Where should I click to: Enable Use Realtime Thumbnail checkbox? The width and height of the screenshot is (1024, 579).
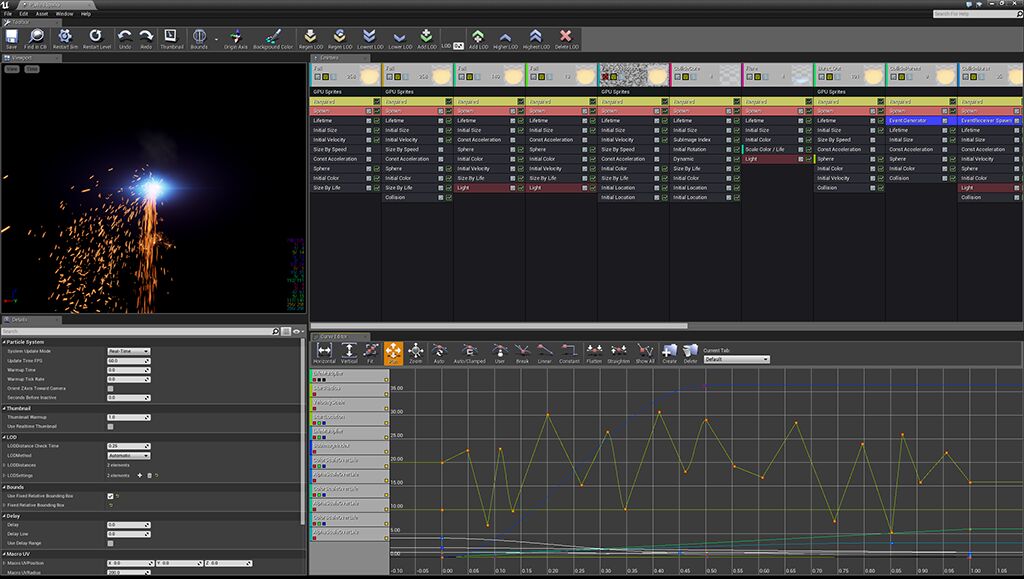[110, 427]
